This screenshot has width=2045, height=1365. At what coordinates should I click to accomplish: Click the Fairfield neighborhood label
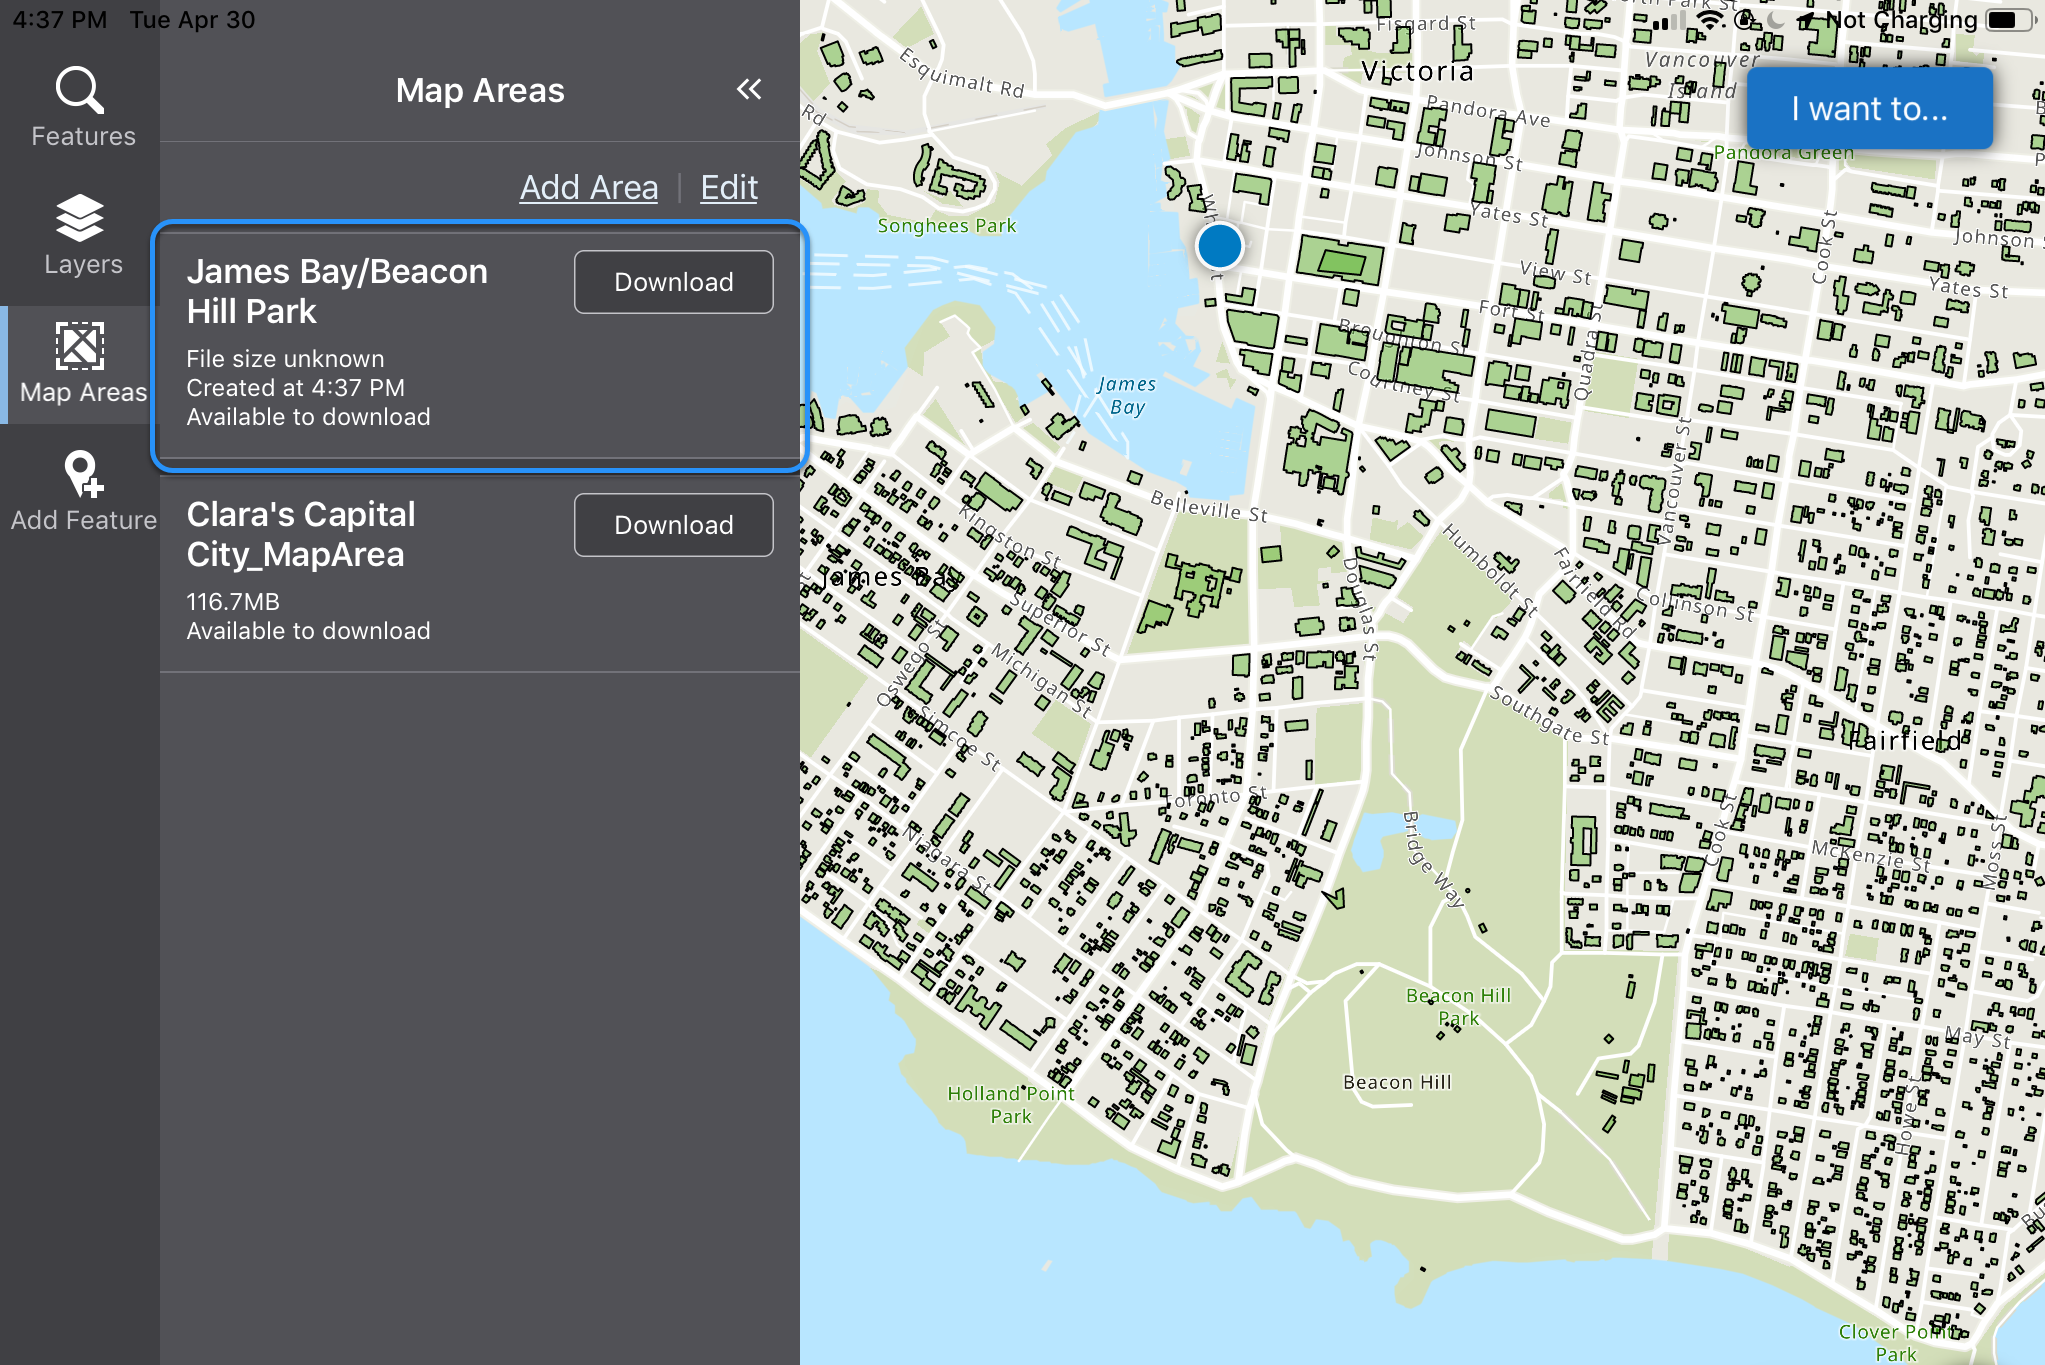[1905, 740]
